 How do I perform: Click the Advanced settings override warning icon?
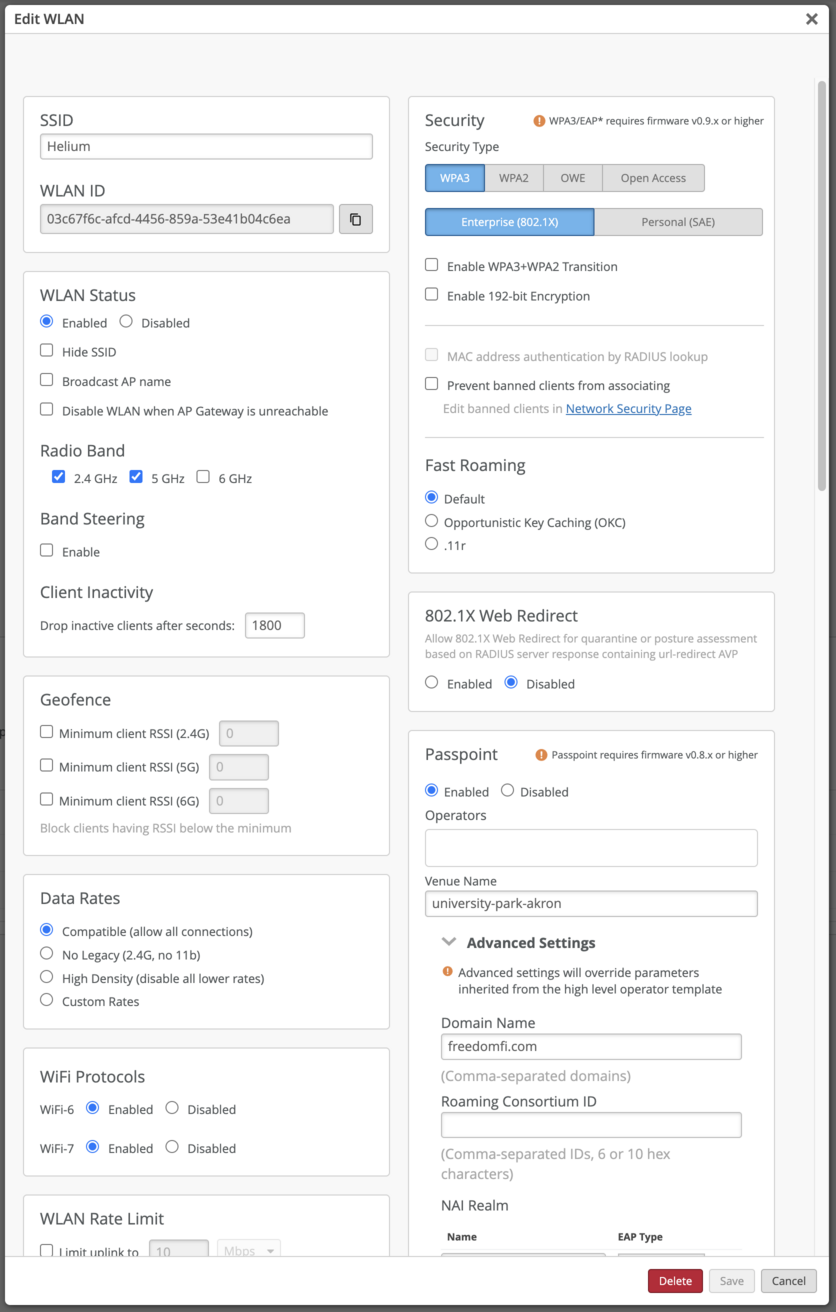pyautogui.click(x=447, y=972)
